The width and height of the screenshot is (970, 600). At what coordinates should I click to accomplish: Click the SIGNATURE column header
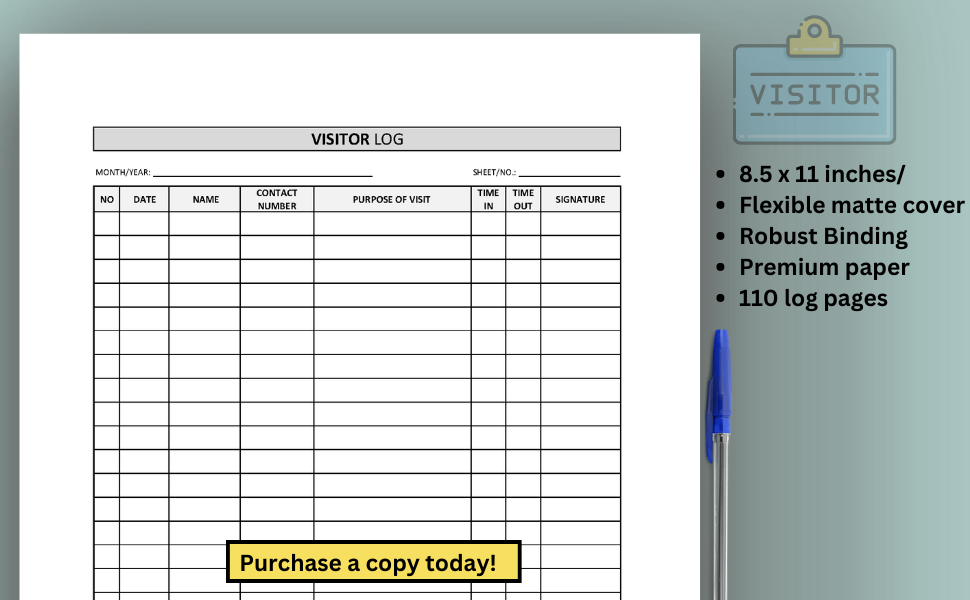pos(580,199)
